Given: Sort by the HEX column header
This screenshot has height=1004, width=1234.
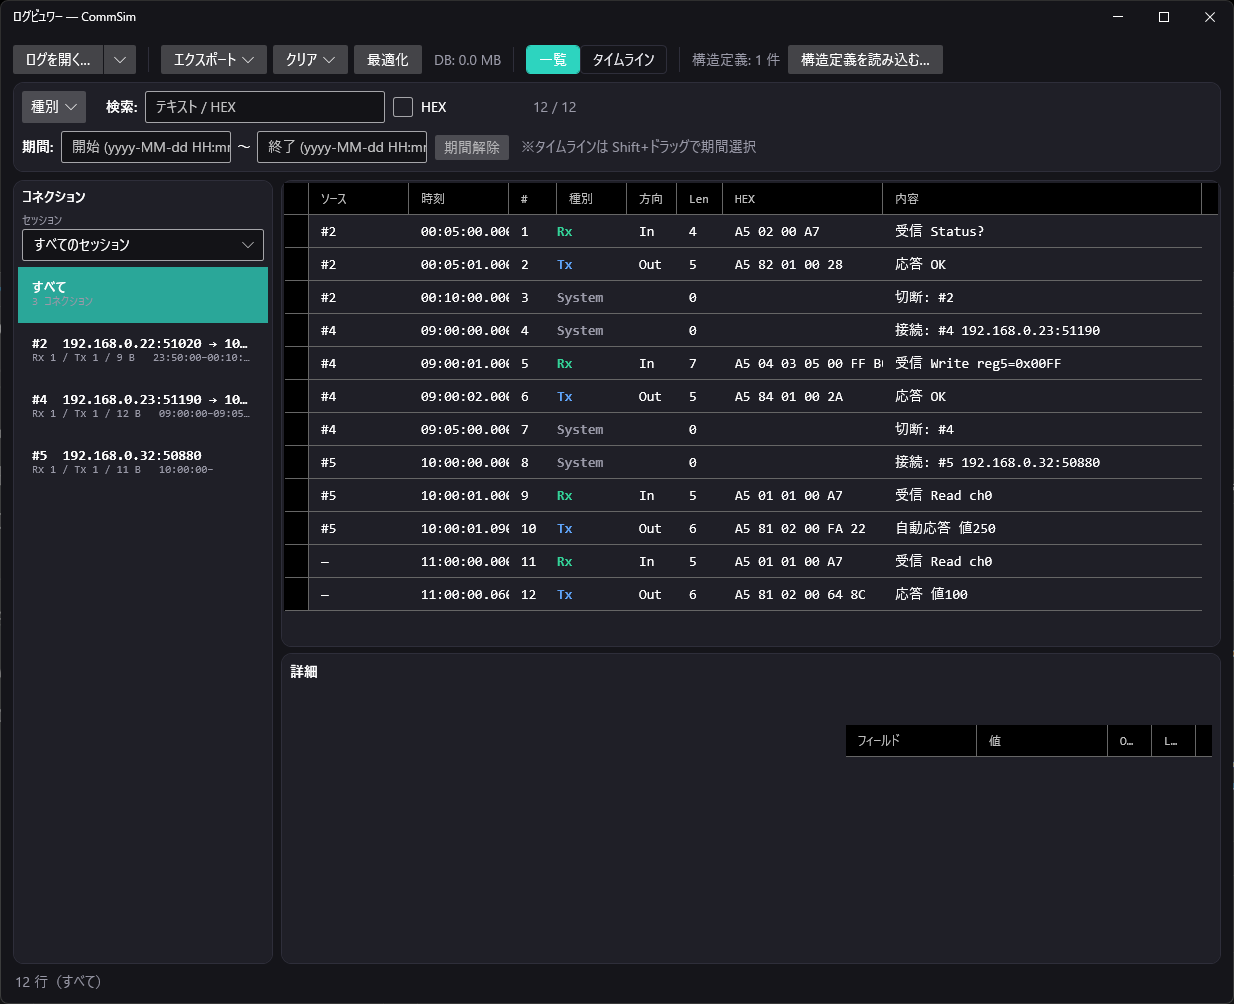Looking at the screenshot, I should [x=802, y=199].
